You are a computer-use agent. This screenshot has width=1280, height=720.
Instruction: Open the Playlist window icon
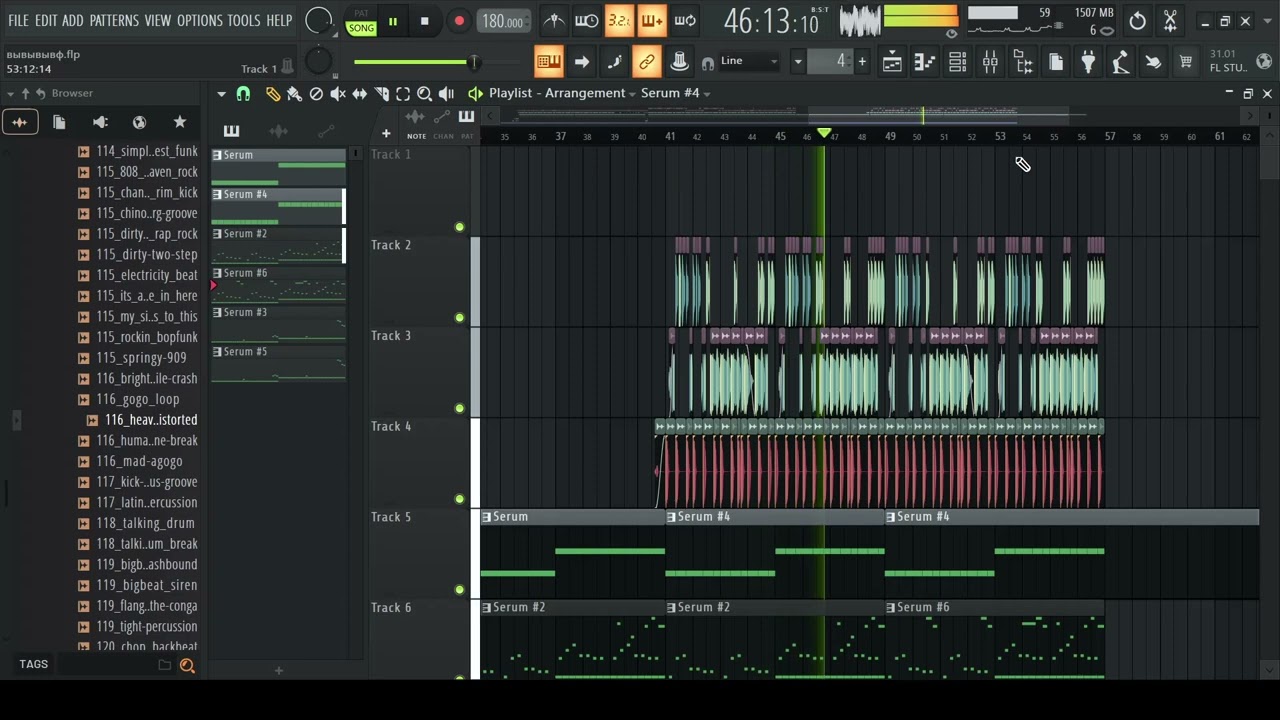892,62
